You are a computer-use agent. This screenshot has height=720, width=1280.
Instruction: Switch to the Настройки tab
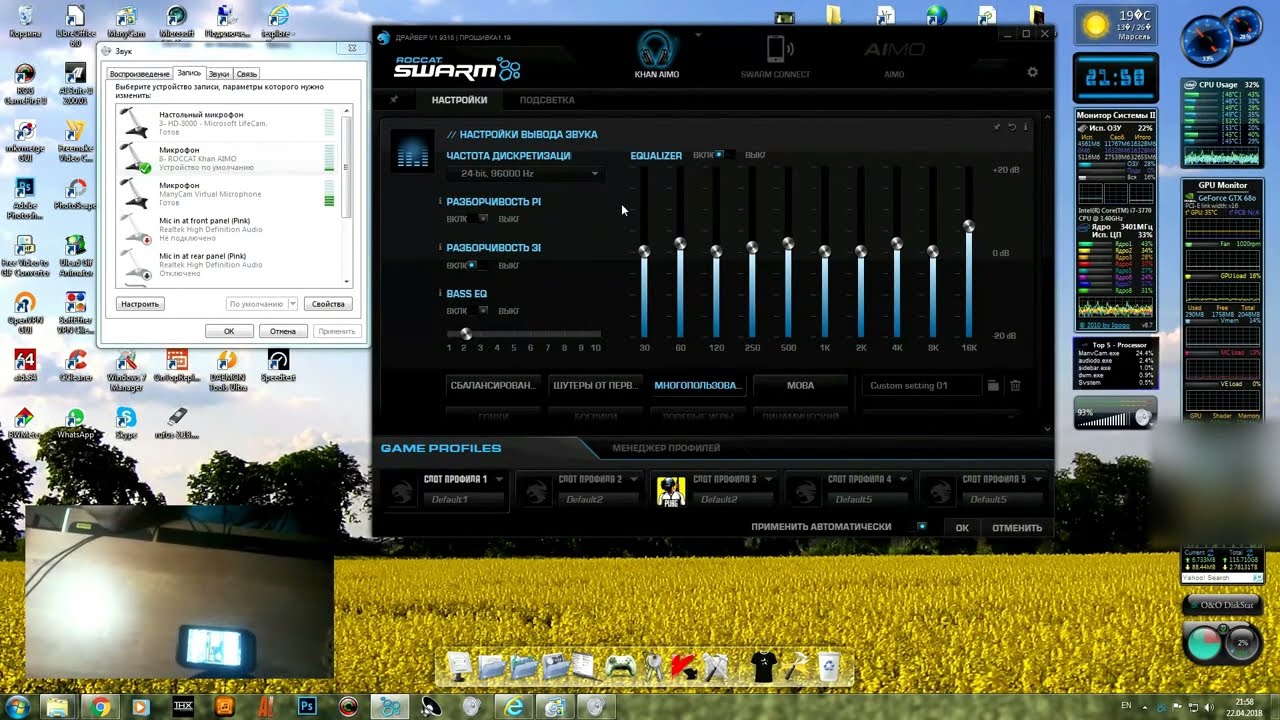click(459, 100)
